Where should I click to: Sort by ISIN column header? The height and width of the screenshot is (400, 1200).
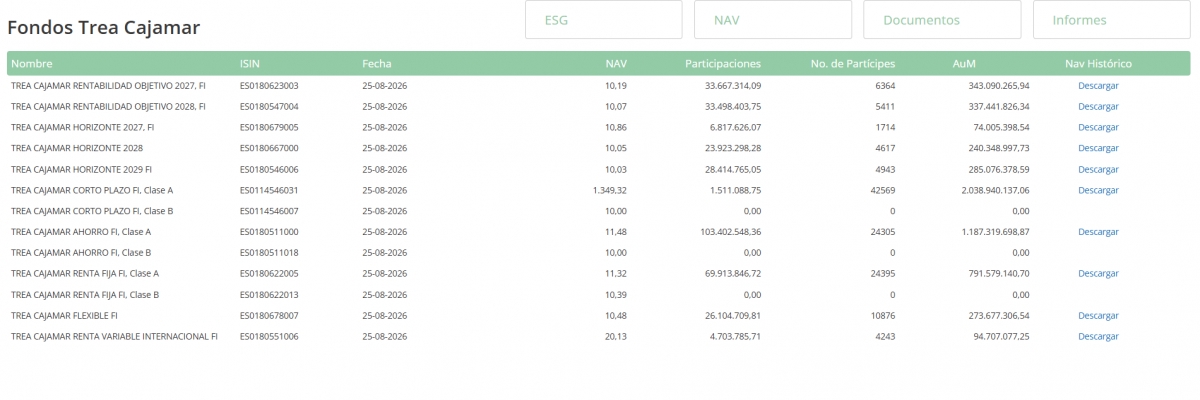point(250,63)
